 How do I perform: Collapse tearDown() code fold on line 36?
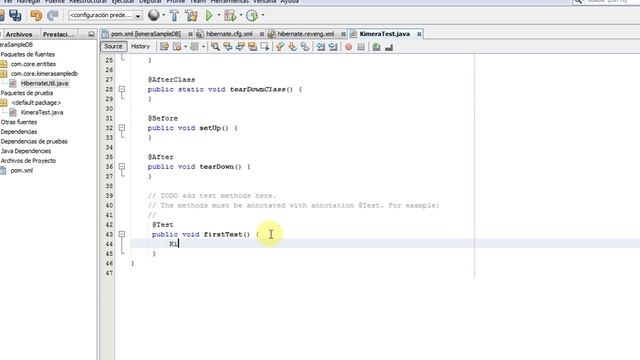tap(122, 167)
